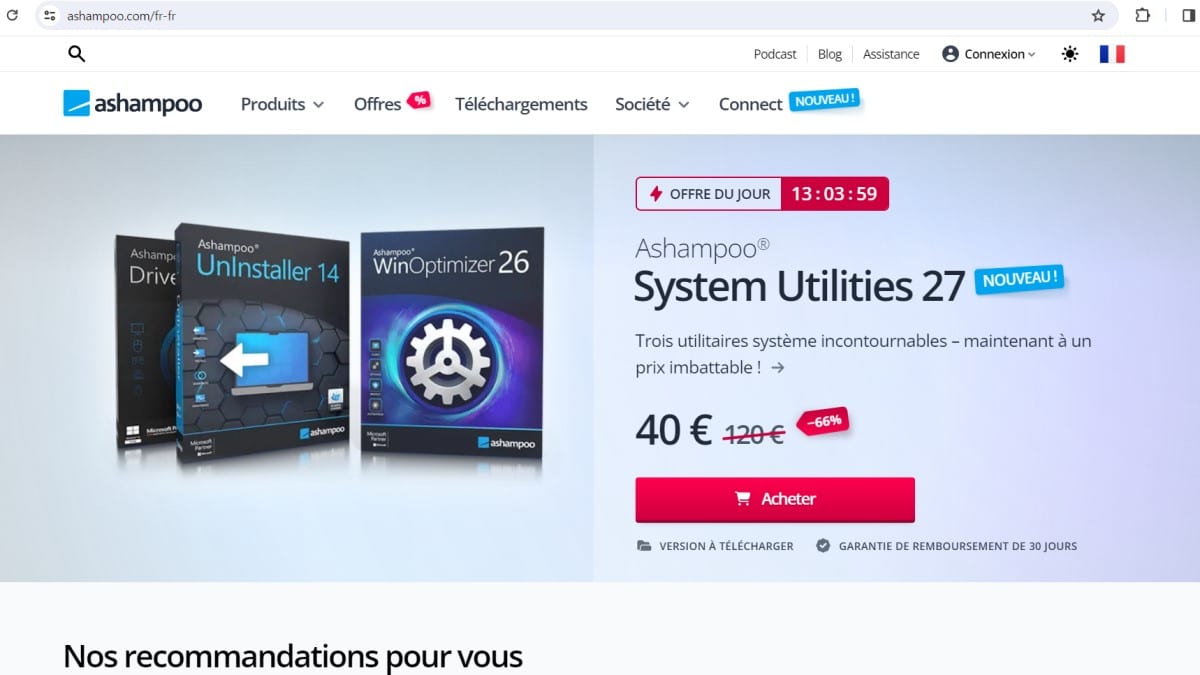Select the French flag language icon
The image size is (1200, 675).
tap(1112, 54)
